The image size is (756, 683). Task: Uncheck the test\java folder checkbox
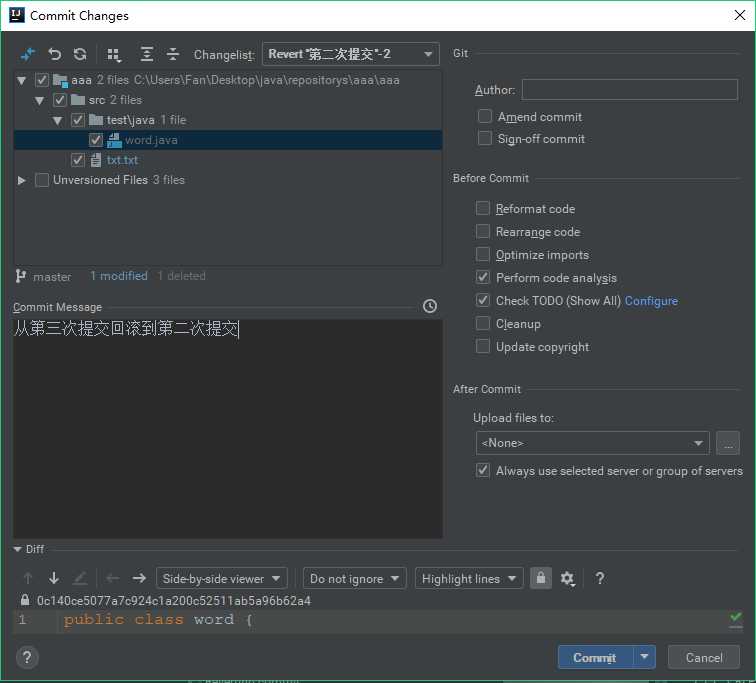click(78, 120)
